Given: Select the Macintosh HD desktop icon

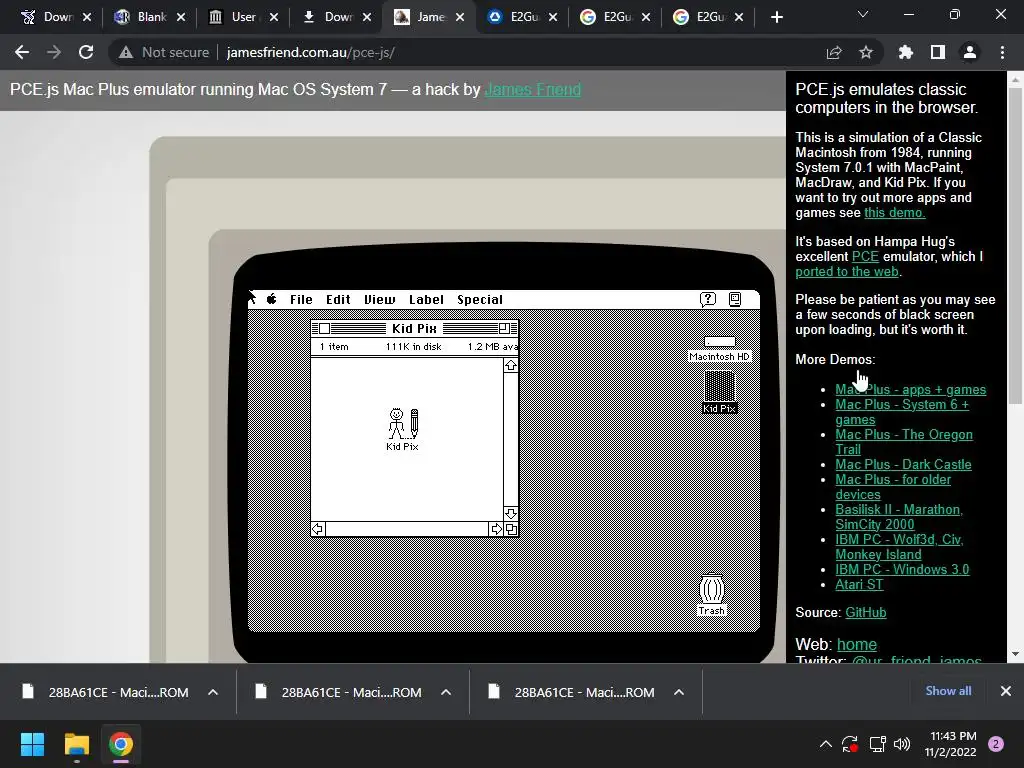Looking at the screenshot, I should pyautogui.click(x=720, y=349).
